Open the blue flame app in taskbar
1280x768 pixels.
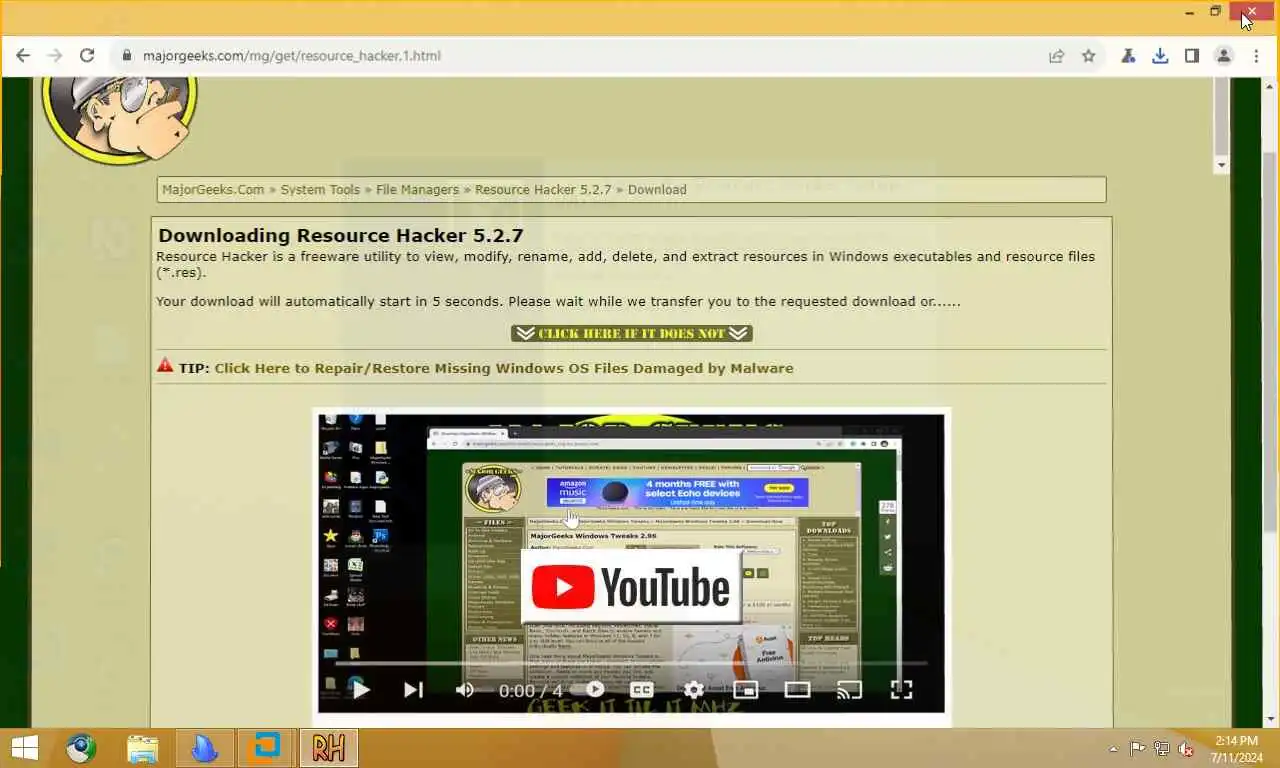click(204, 748)
